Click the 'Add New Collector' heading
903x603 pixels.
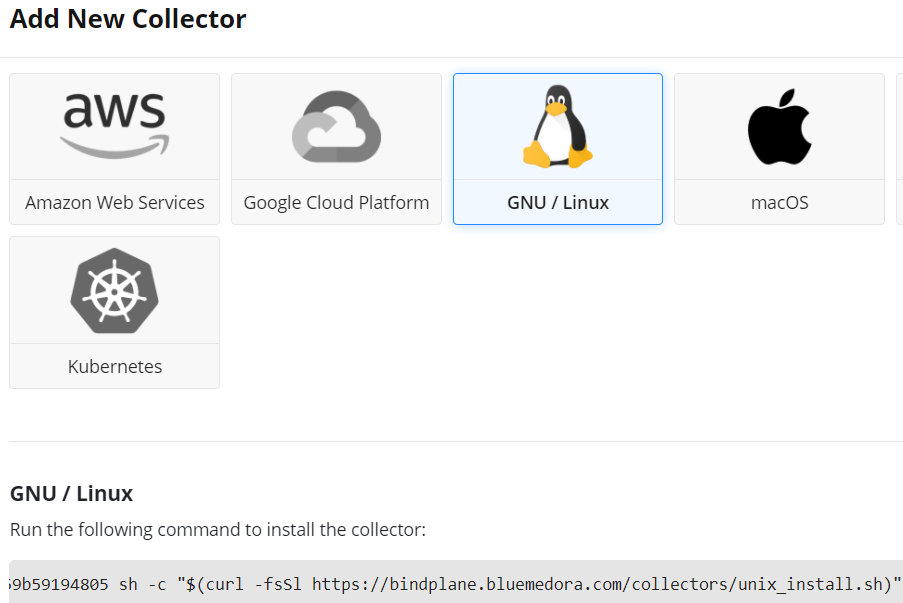tap(128, 19)
